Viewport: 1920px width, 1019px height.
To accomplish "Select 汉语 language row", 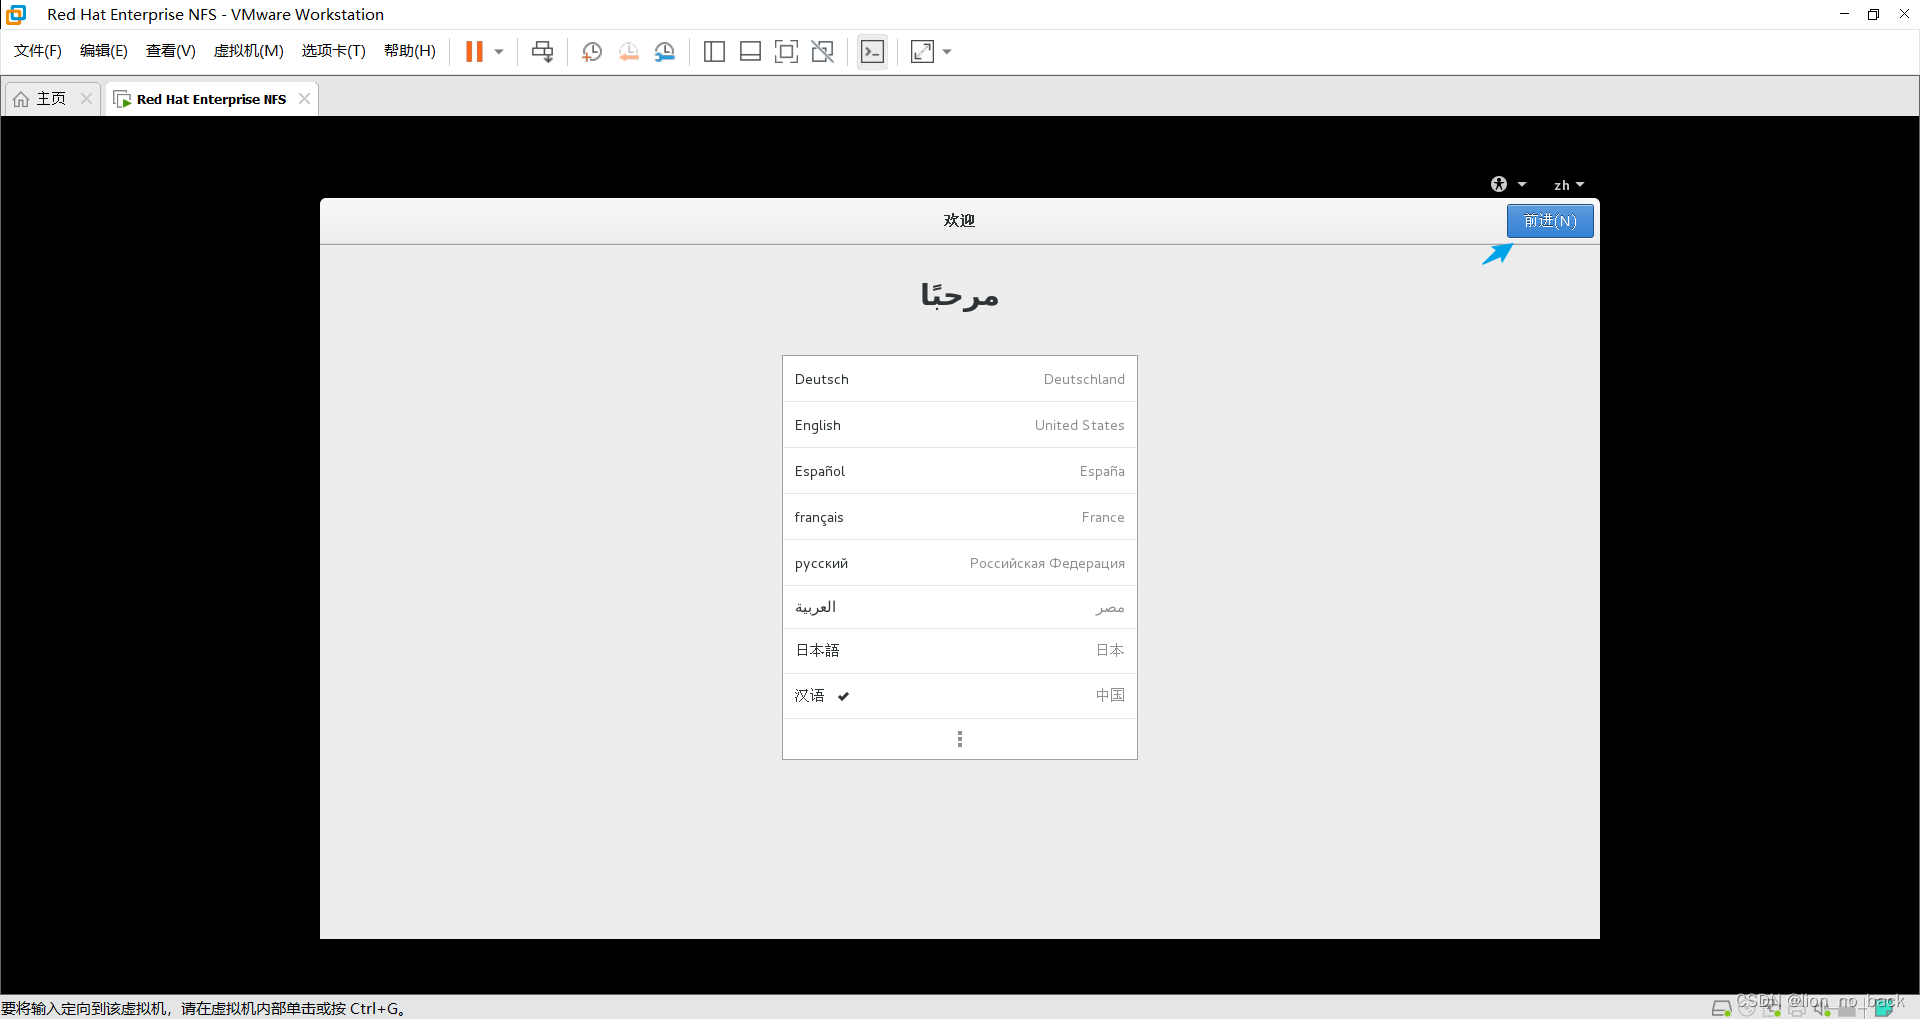I will [x=960, y=696].
